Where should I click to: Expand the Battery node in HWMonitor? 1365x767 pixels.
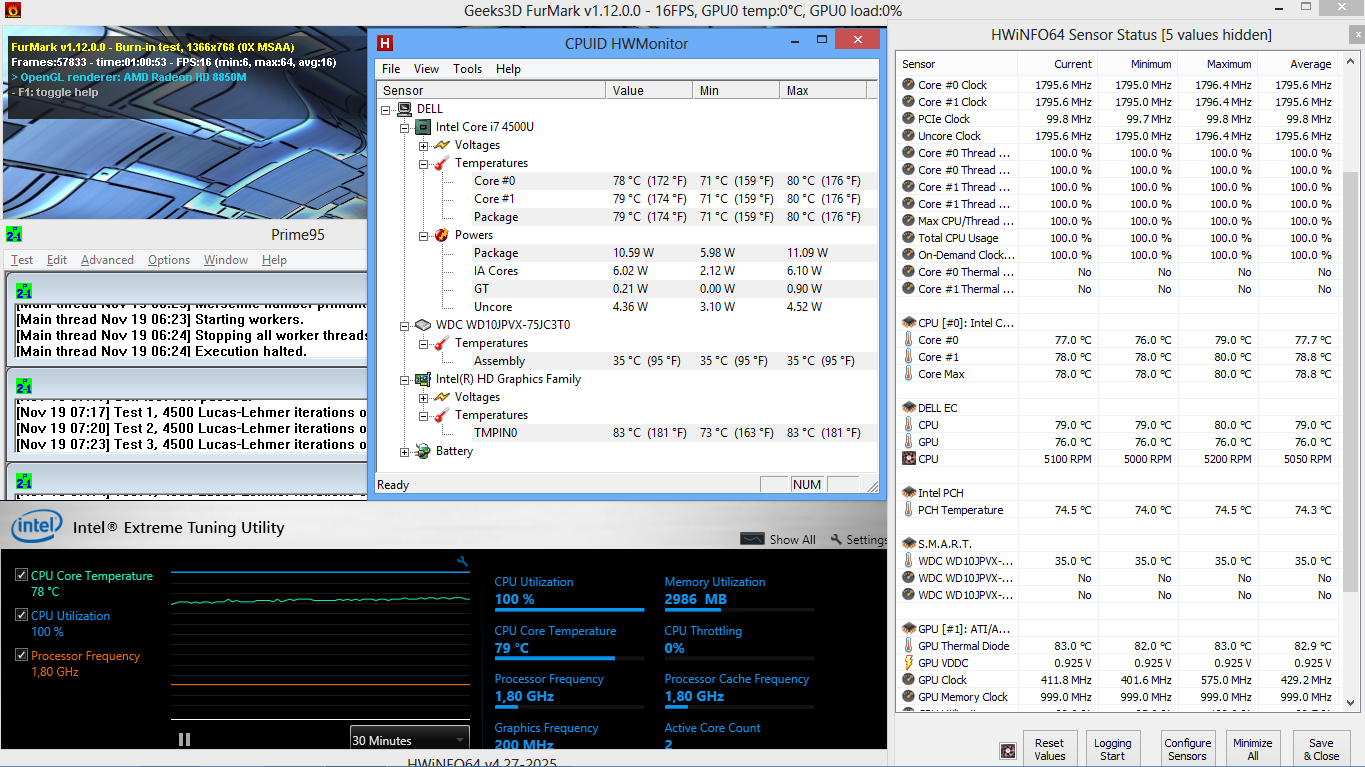[405, 452]
